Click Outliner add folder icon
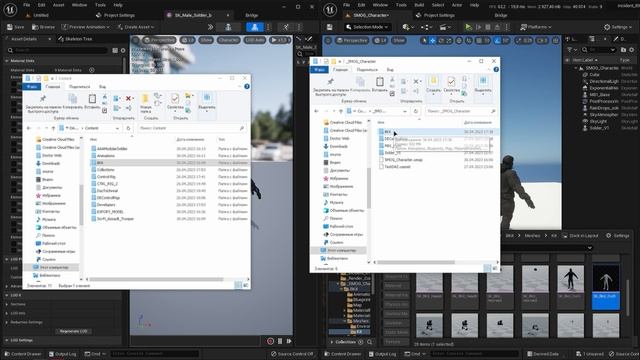 coord(623,49)
